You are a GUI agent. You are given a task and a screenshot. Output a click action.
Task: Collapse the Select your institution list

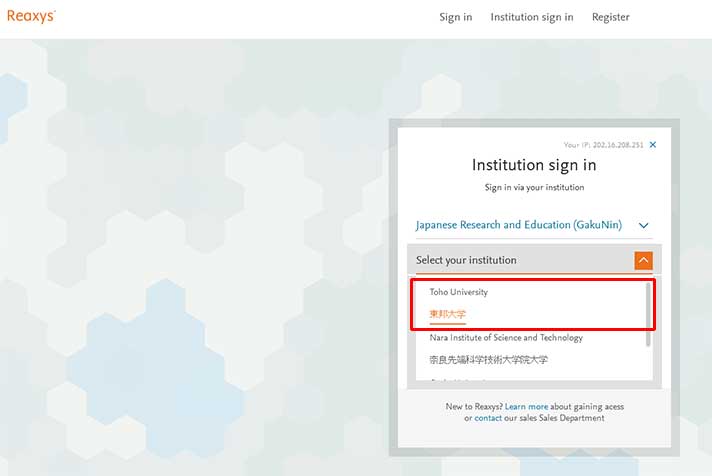tap(643, 260)
